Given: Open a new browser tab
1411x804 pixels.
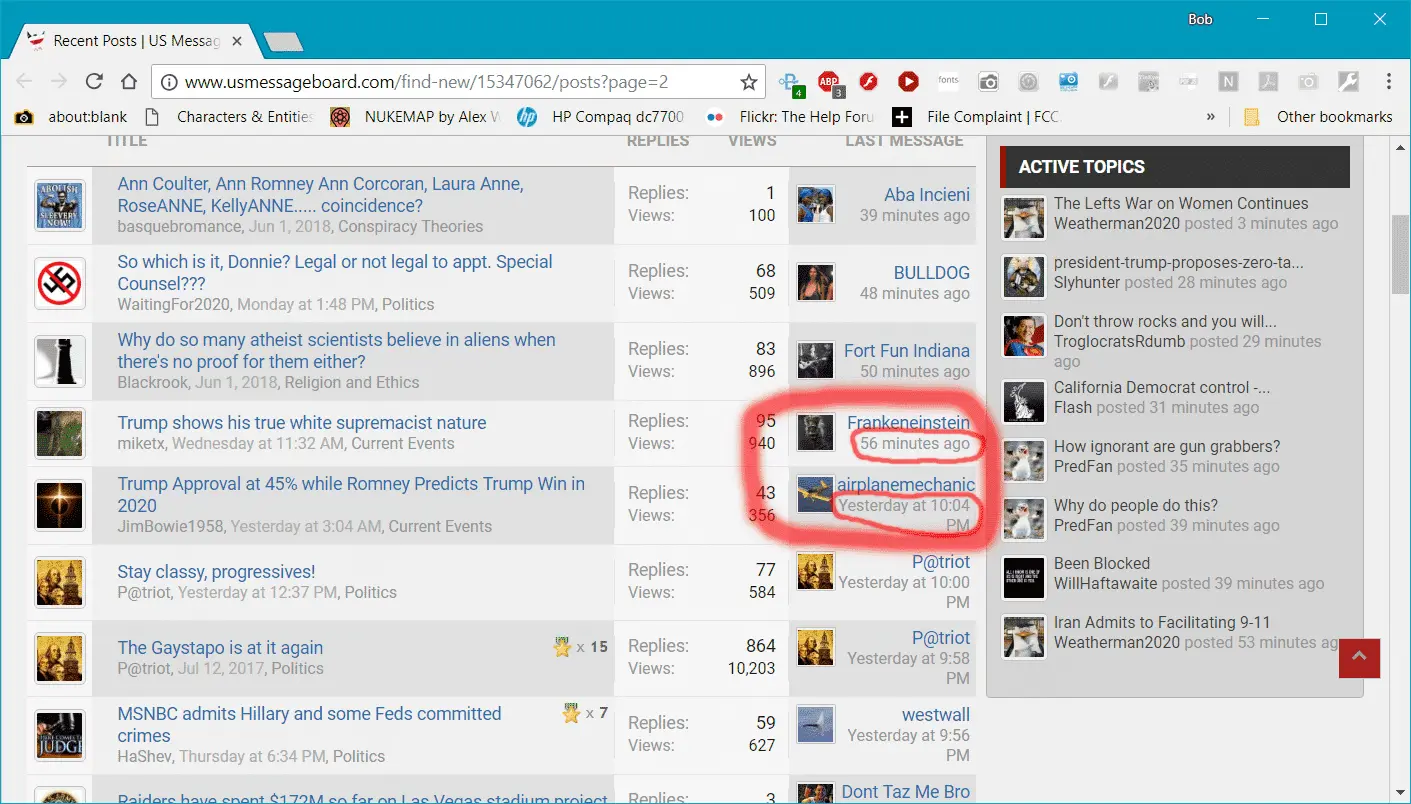Looking at the screenshot, I should (x=283, y=42).
